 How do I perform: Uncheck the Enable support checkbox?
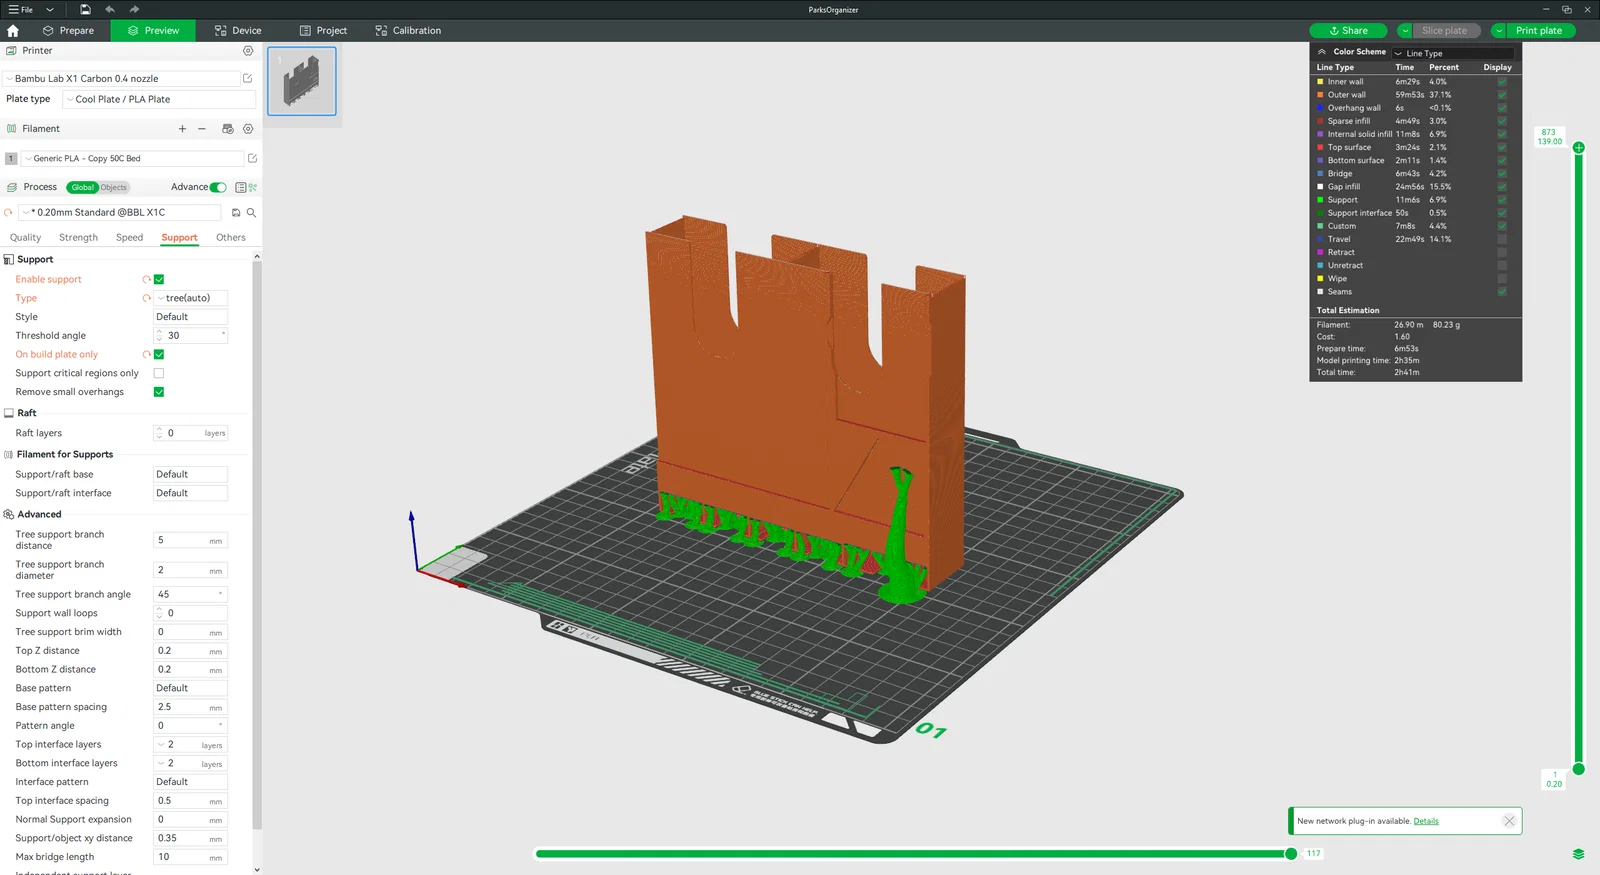pos(159,280)
